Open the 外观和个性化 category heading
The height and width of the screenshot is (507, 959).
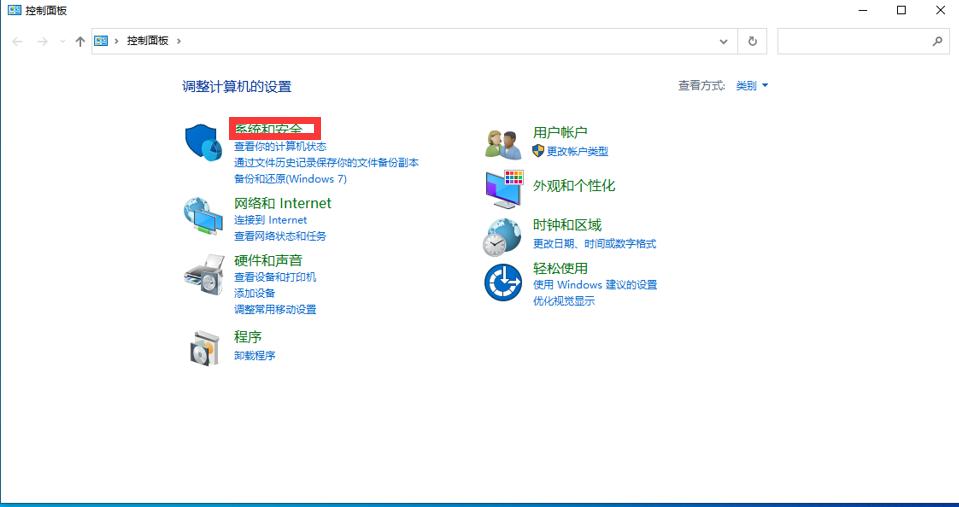point(574,185)
